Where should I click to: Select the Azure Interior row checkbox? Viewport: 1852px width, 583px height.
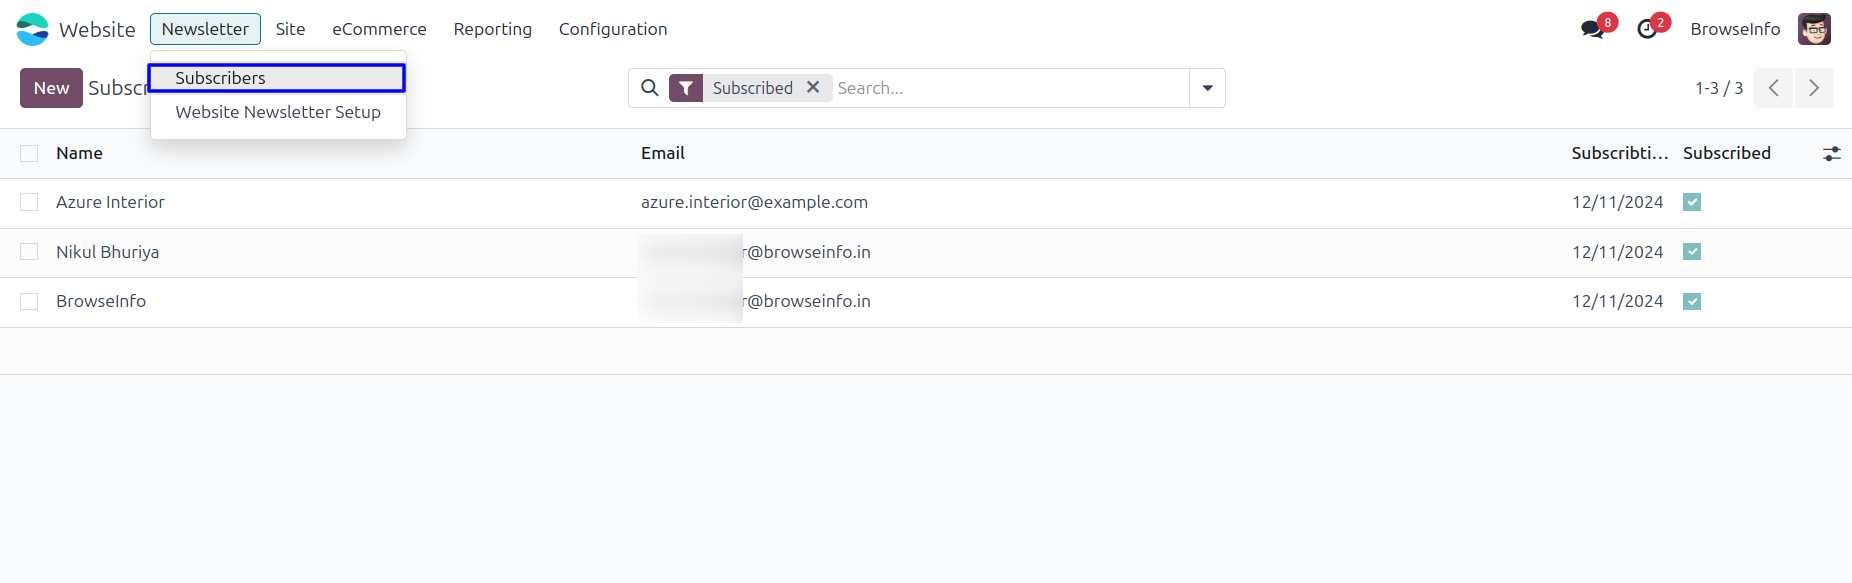(x=29, y=202)
